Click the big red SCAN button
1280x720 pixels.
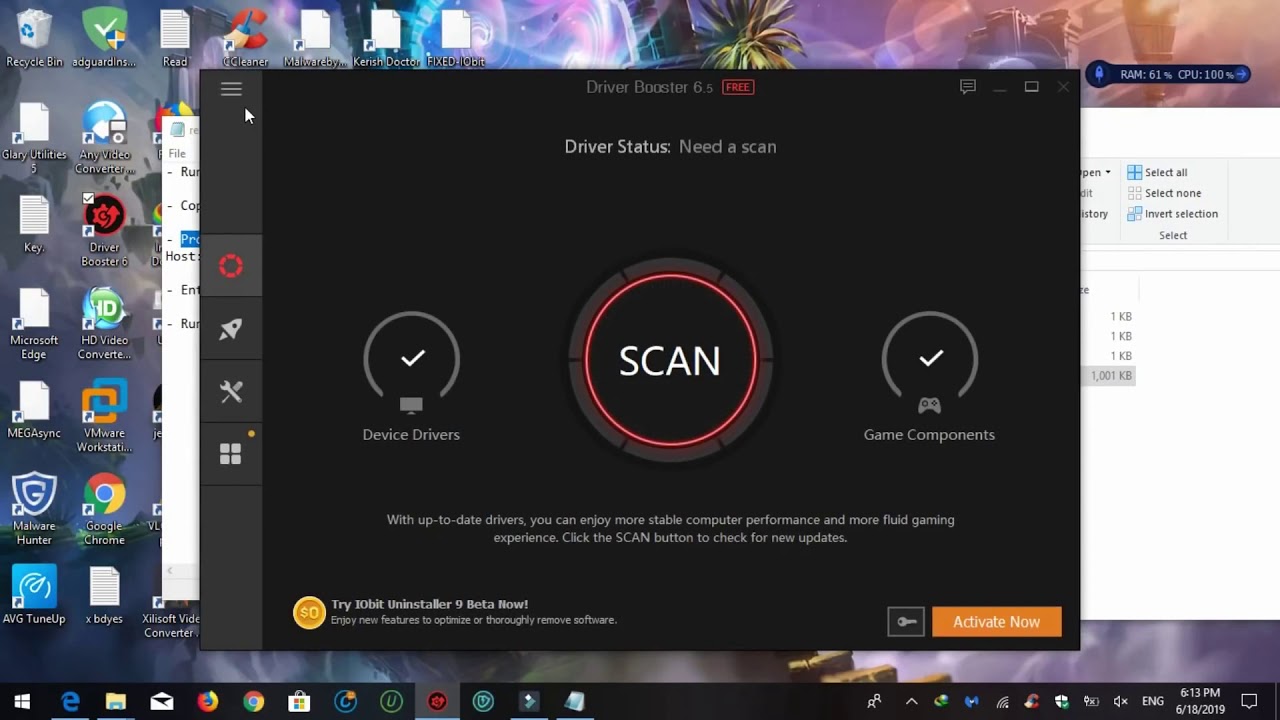click(x=670, y=361)
